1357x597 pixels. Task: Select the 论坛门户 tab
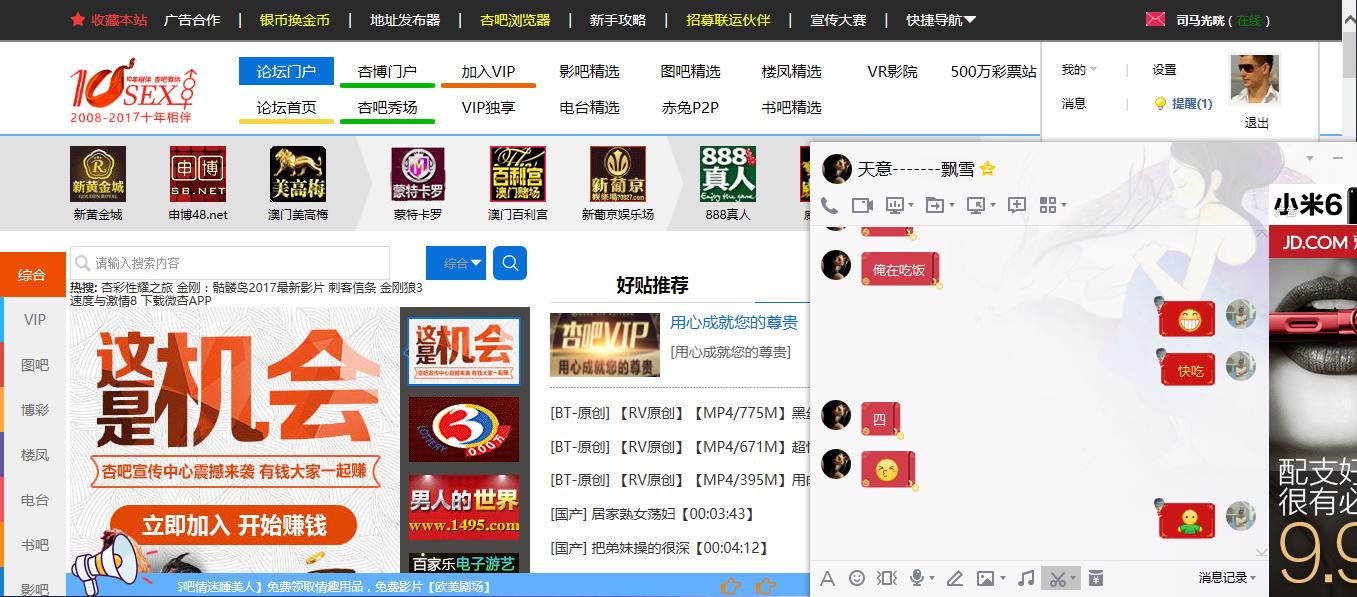[286, 71]
